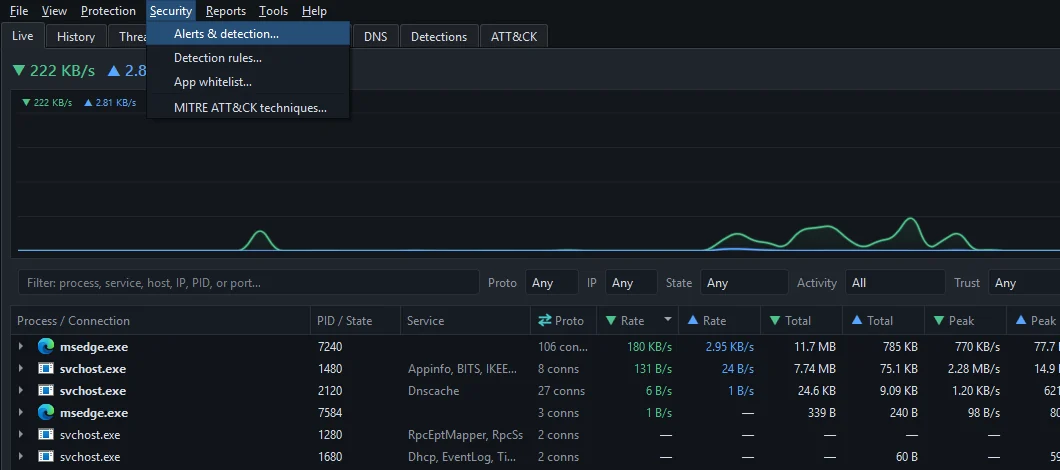
Task: Open the Trust filter dropdown
Action: coord(1024,283)
